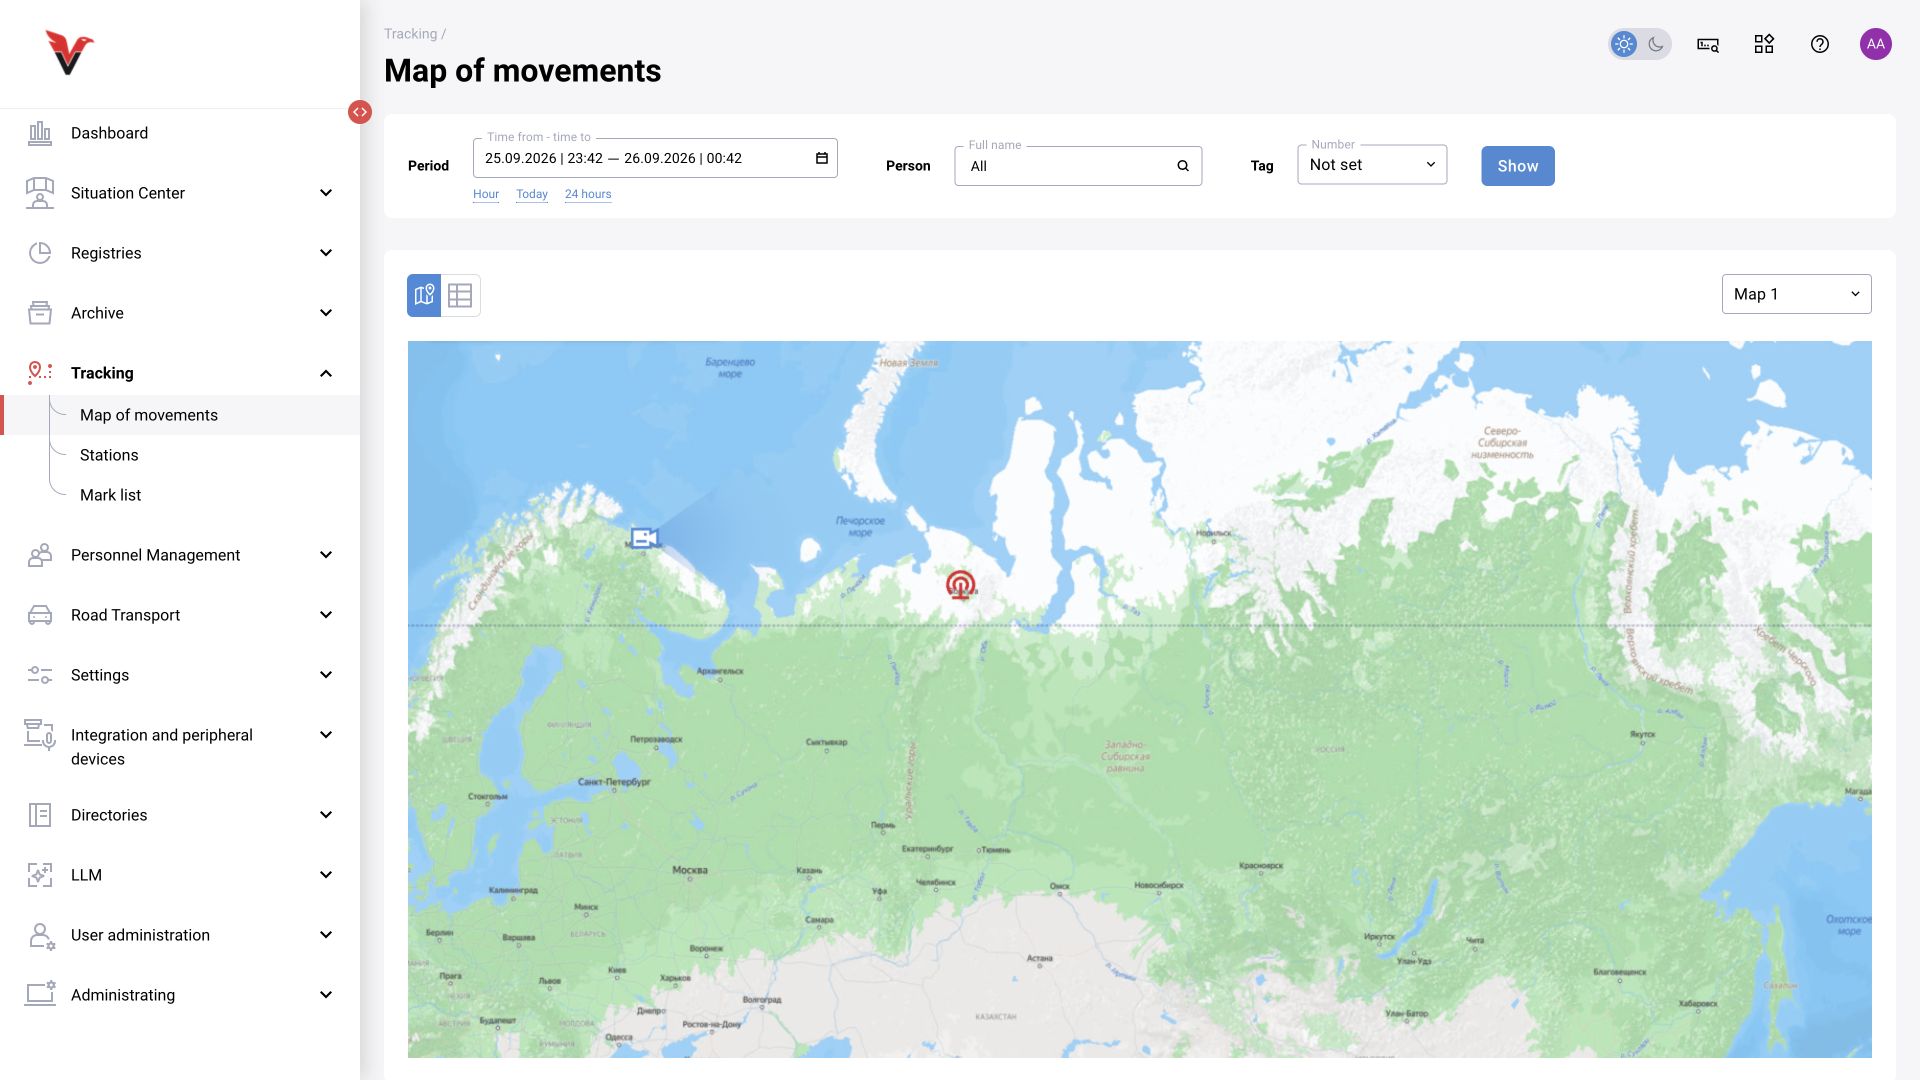Expand the User administration section

180,935
